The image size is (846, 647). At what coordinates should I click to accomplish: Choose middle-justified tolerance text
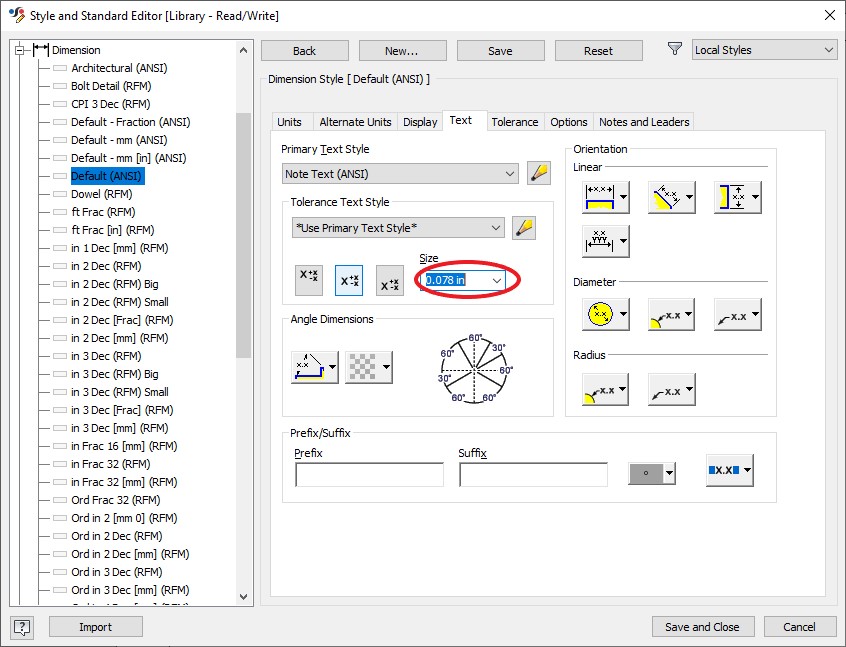pos(349,280)
